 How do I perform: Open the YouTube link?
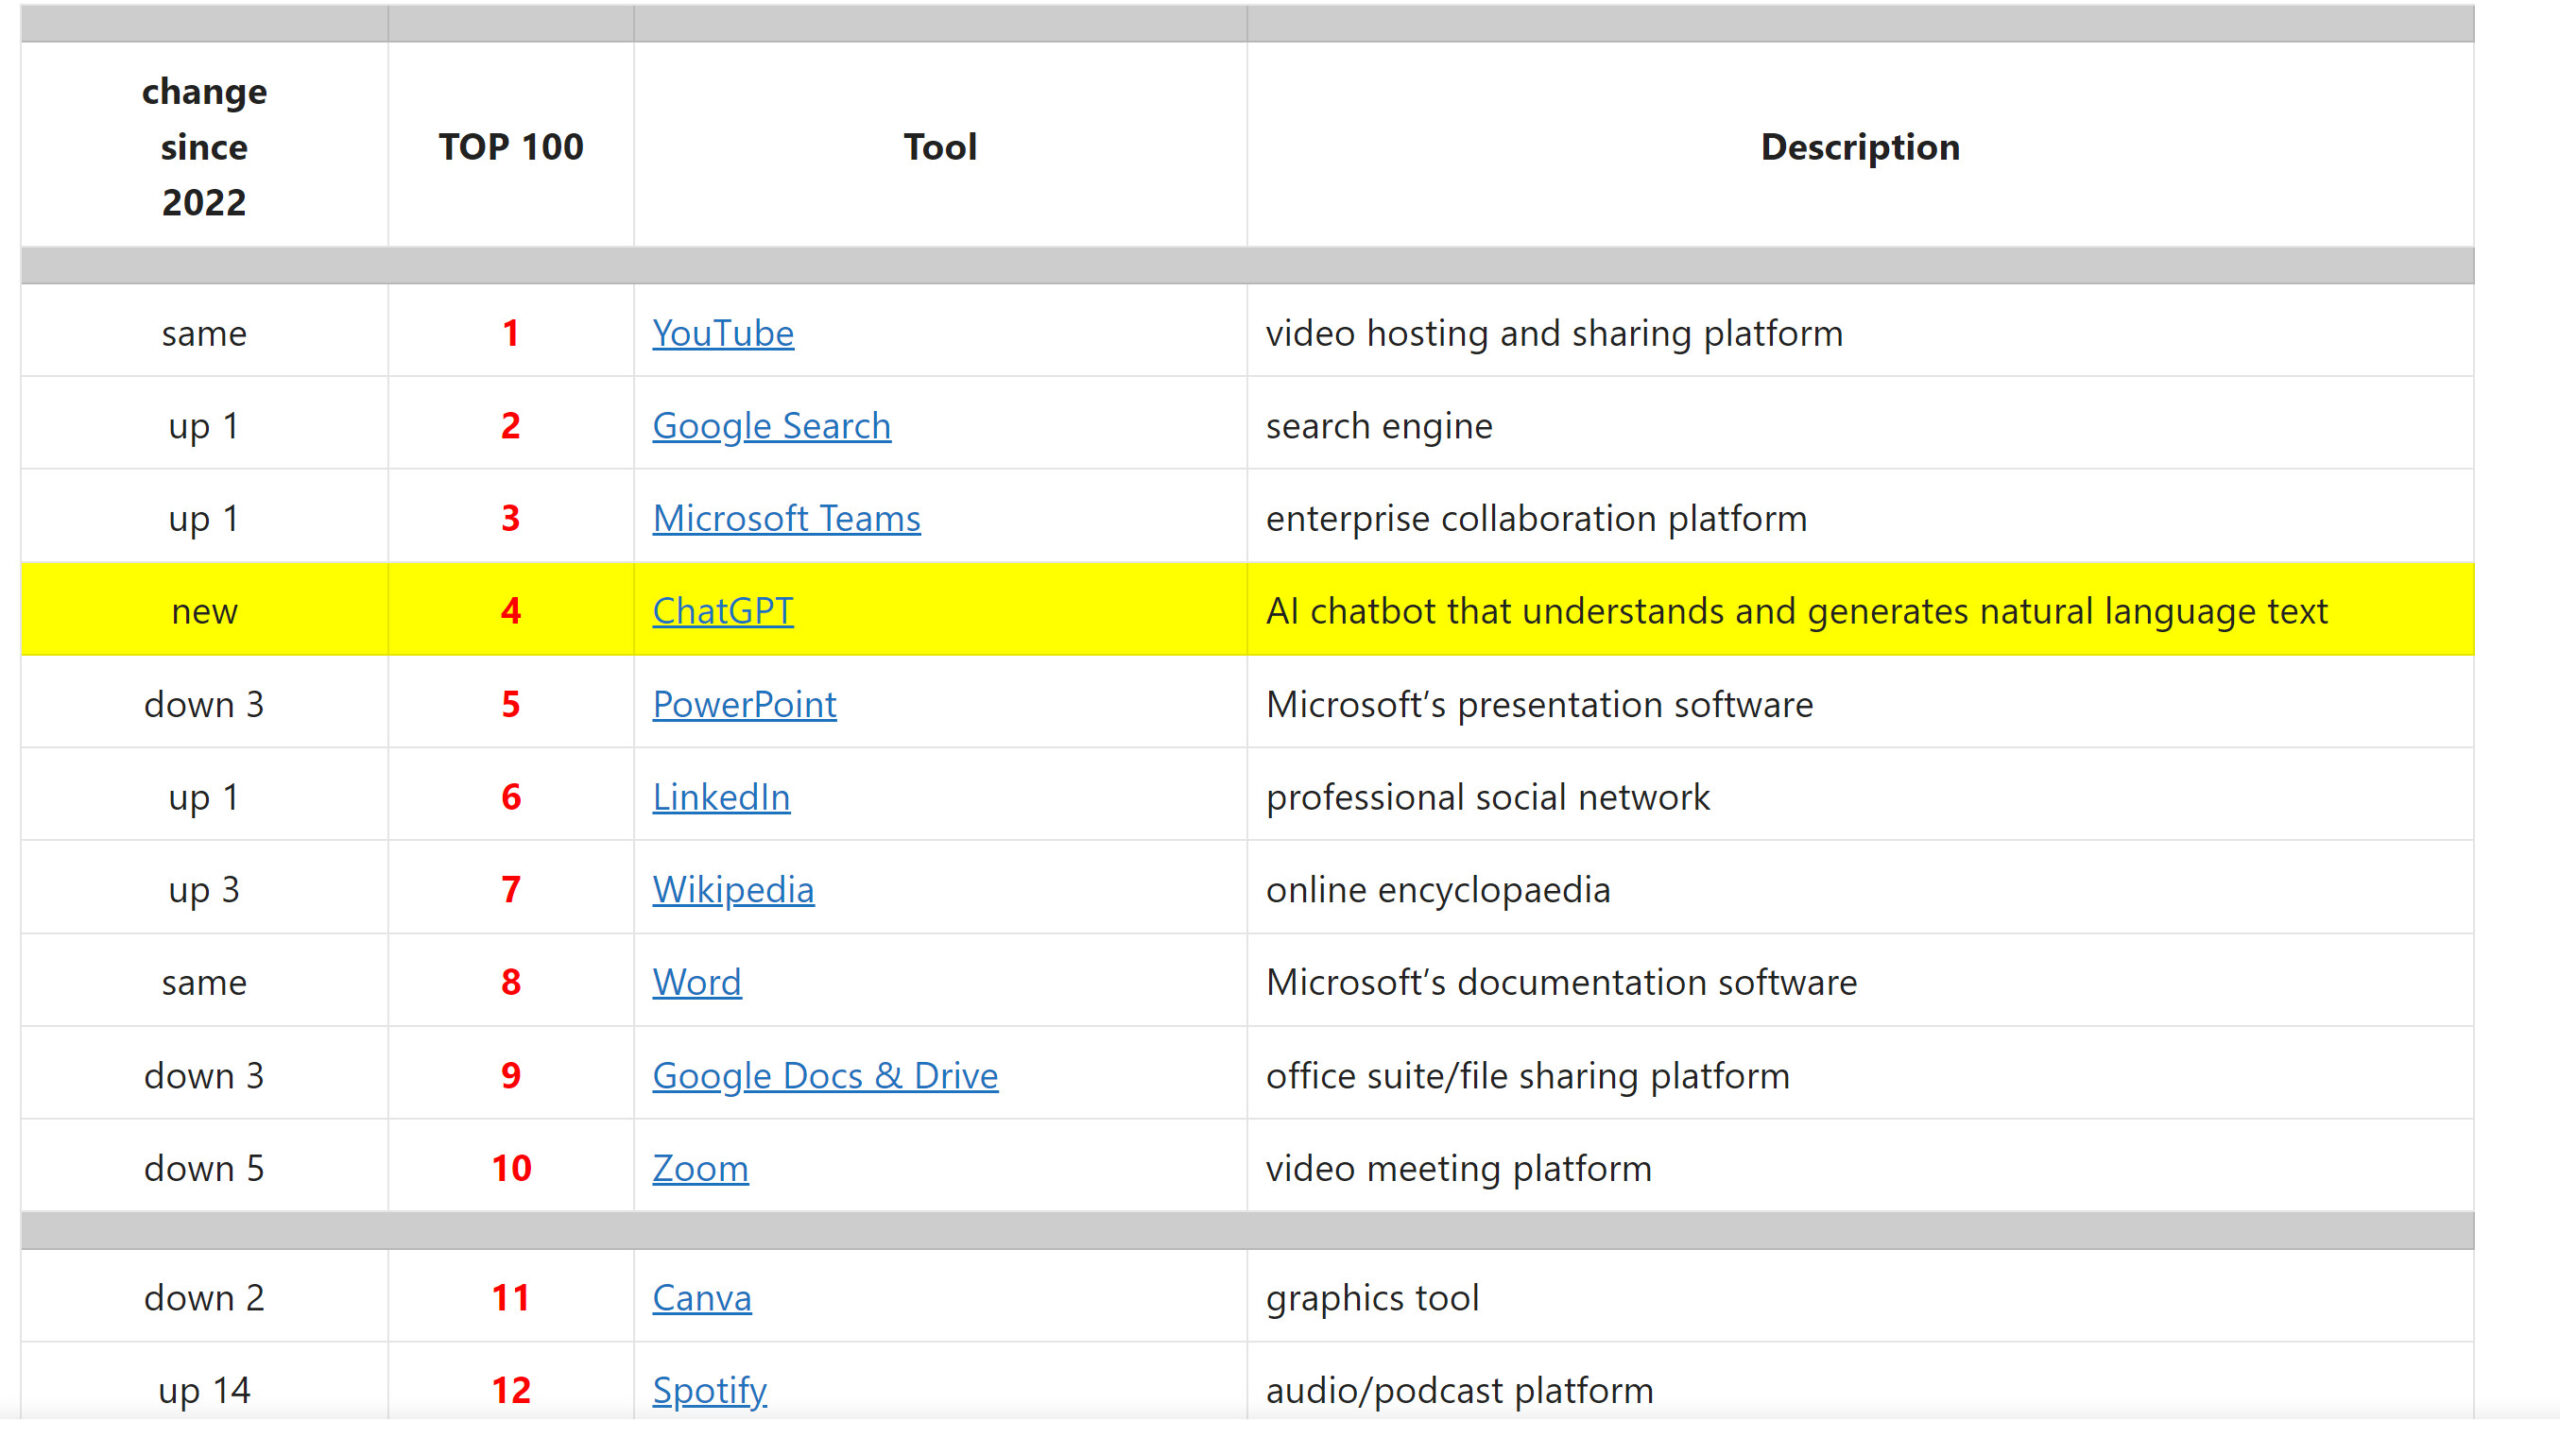point(723,333)
